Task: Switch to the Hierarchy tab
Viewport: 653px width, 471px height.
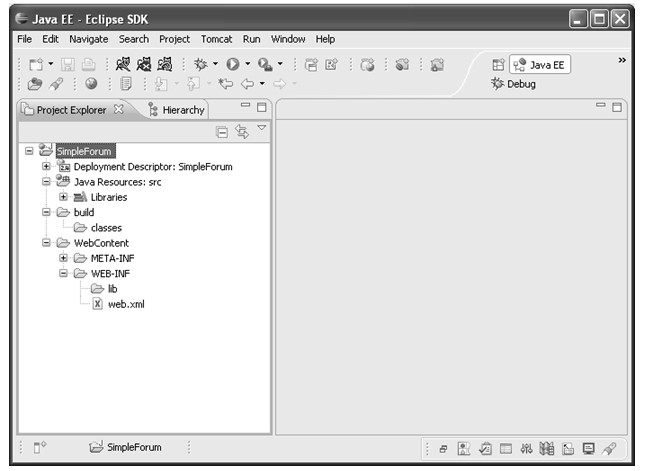Action: (177, 110)
